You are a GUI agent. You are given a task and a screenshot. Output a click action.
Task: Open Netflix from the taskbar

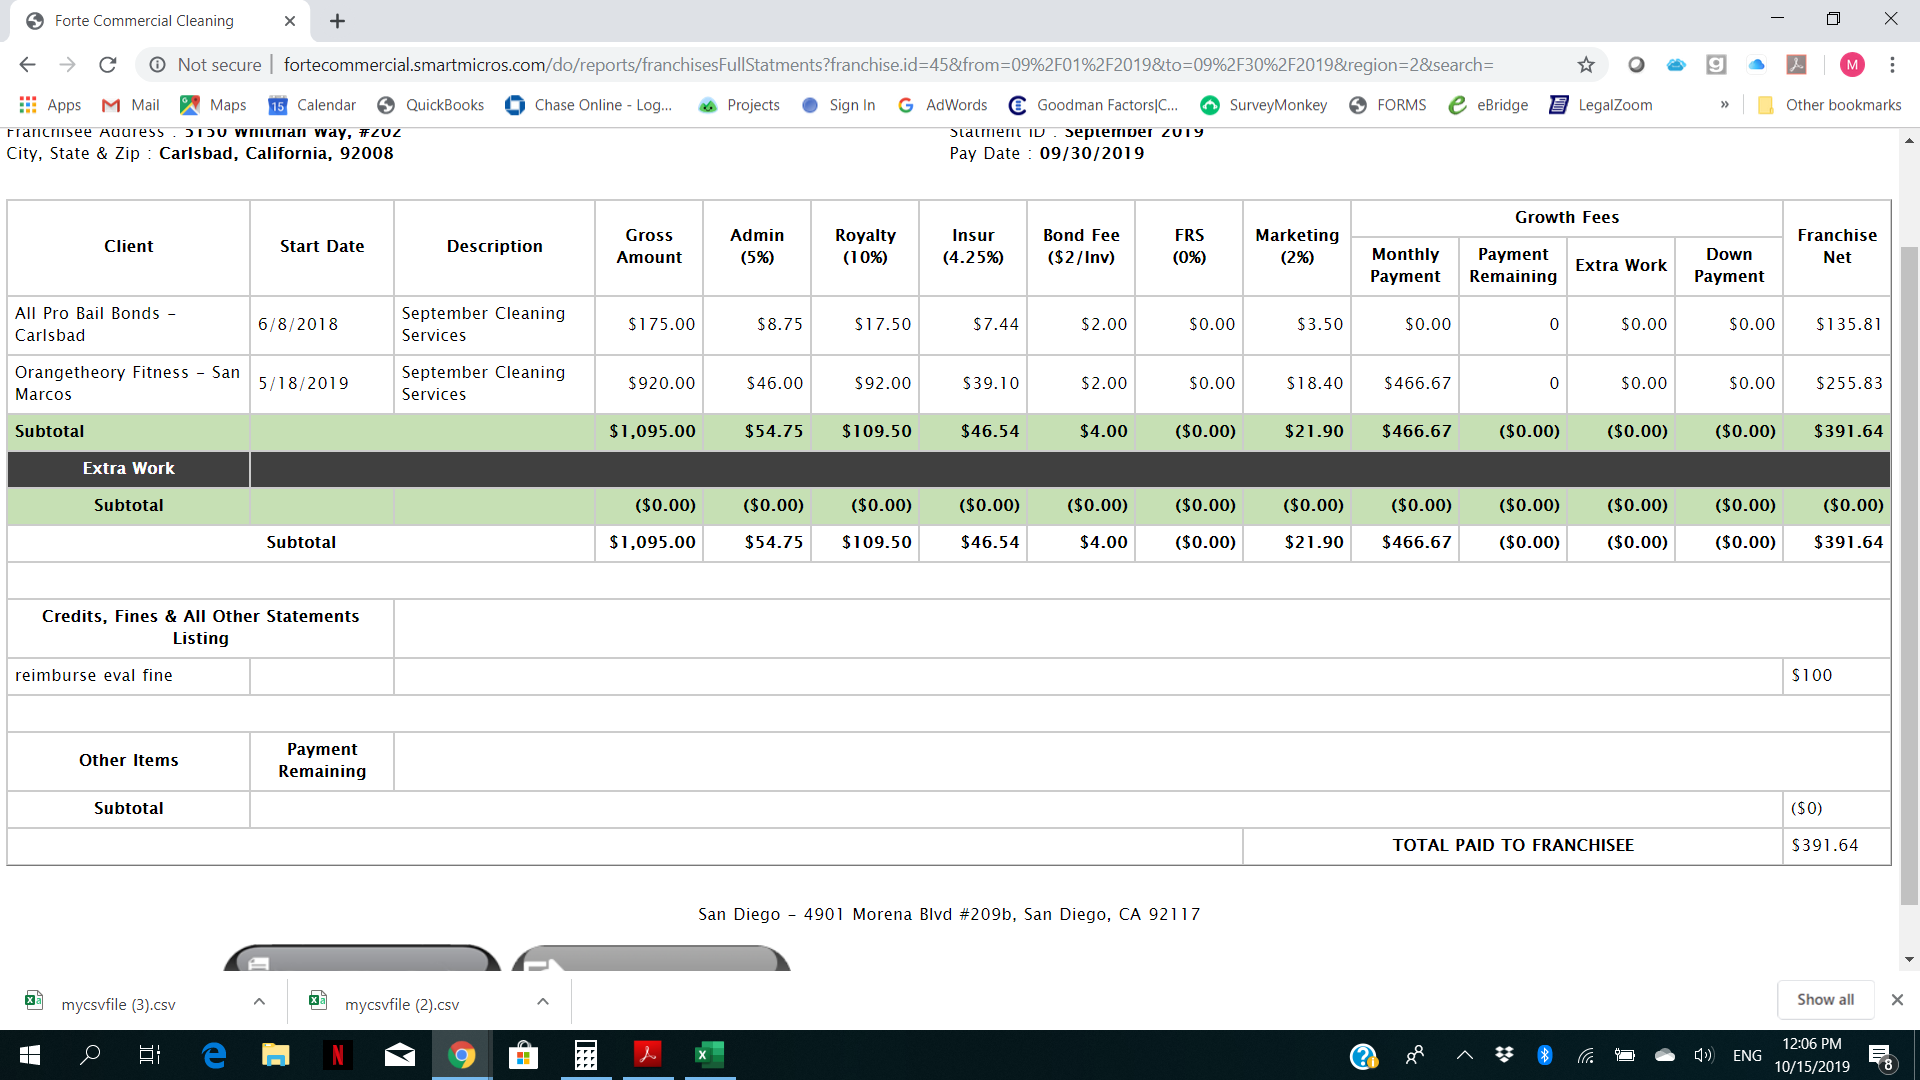tap(338, 1055)
